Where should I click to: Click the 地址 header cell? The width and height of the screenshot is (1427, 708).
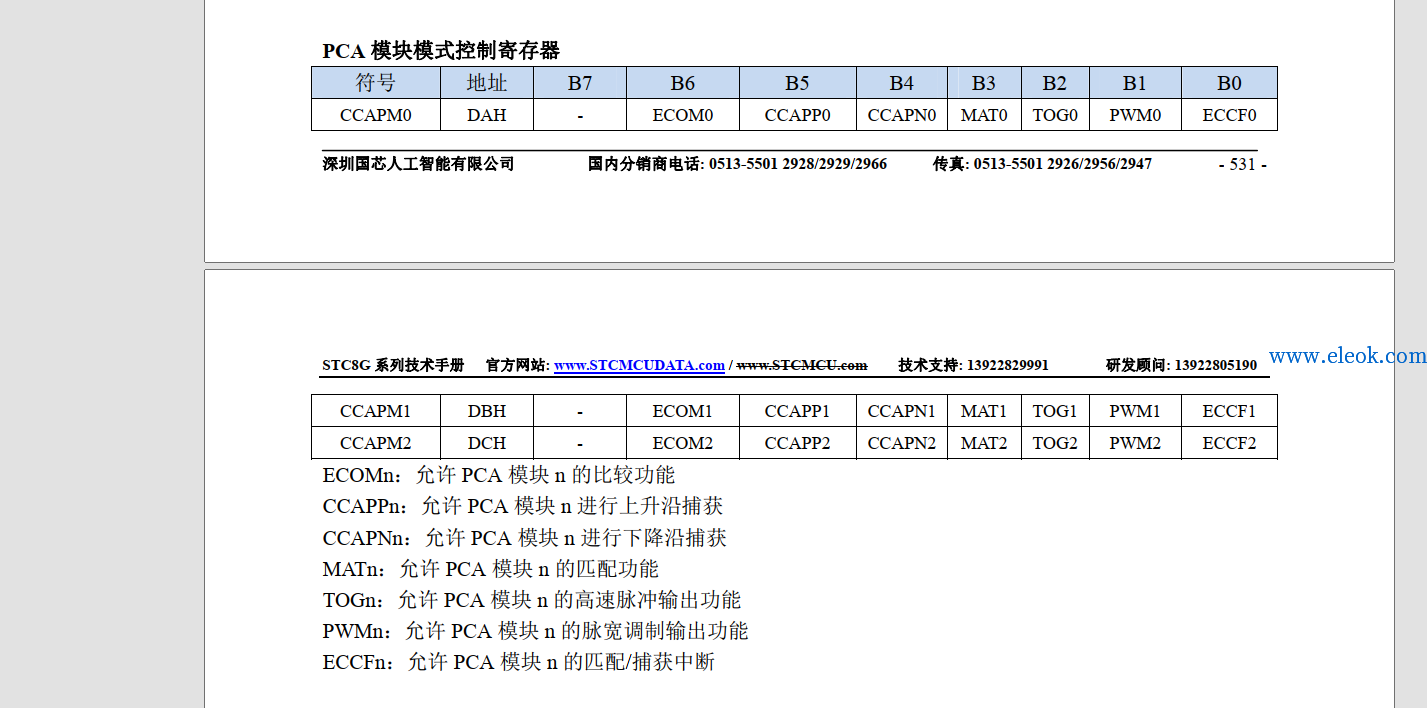[x=487, y=83]
